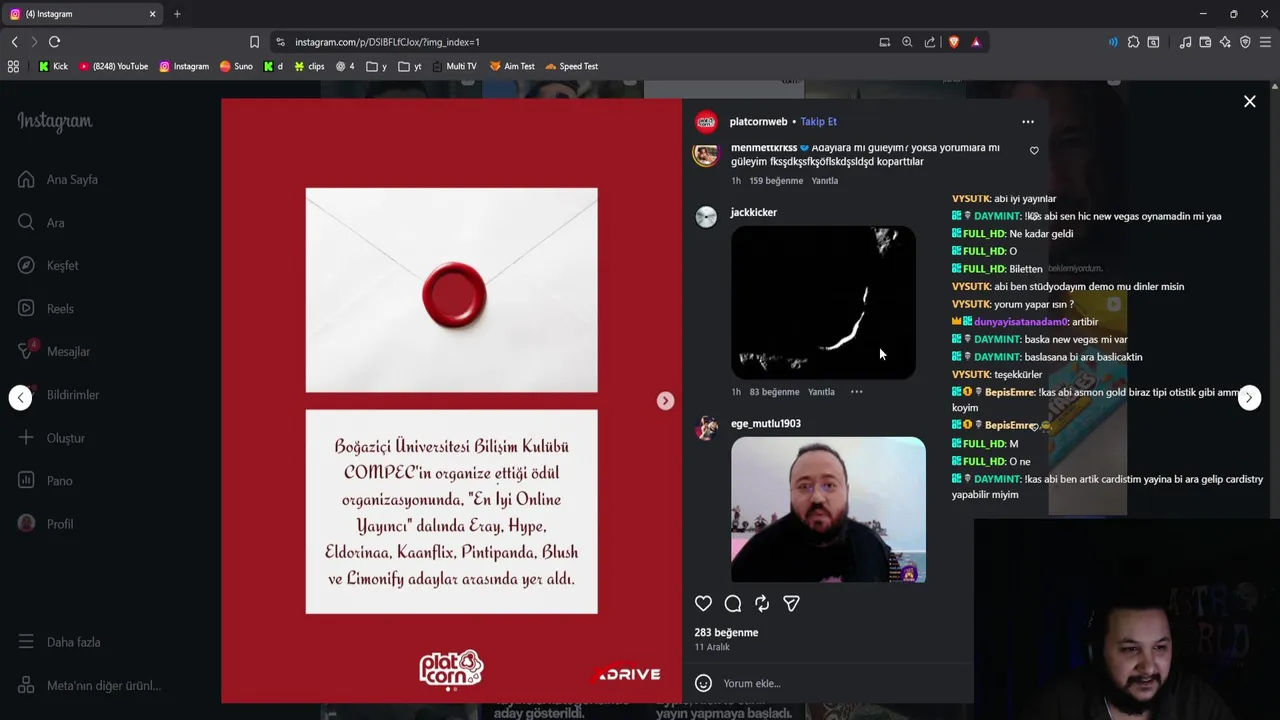The width and height of the screenshot is (1280, 720).
Task: Show next image in carousel
Action: [x=665, y=401]
